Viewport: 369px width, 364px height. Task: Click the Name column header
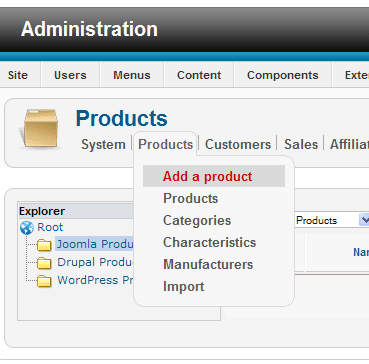pyautogui.click(x=361, y=252)
